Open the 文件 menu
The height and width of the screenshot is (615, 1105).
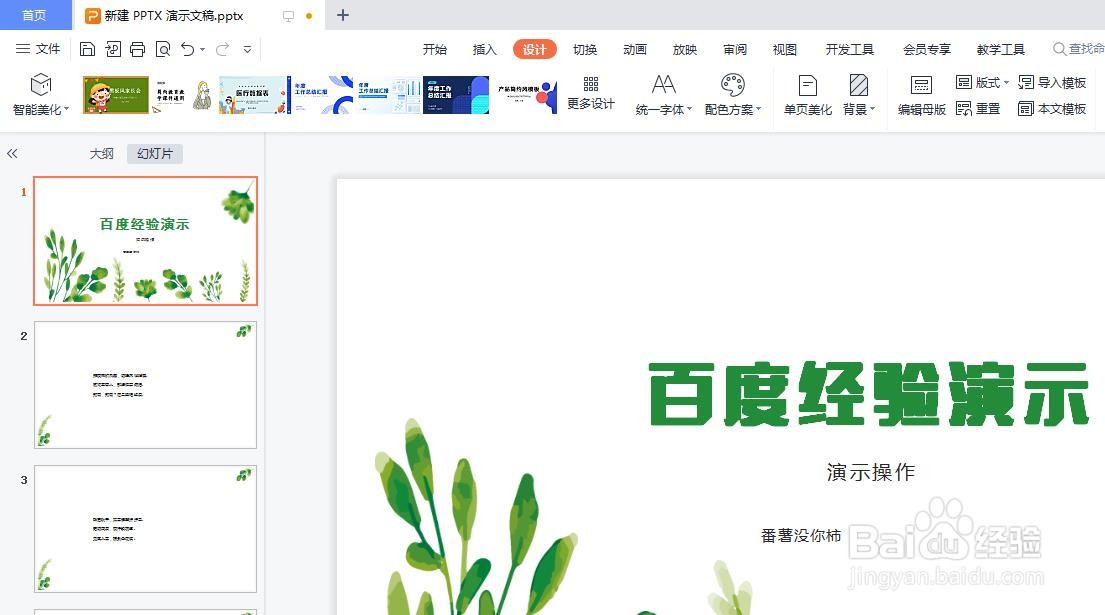[x=38, y=49]
